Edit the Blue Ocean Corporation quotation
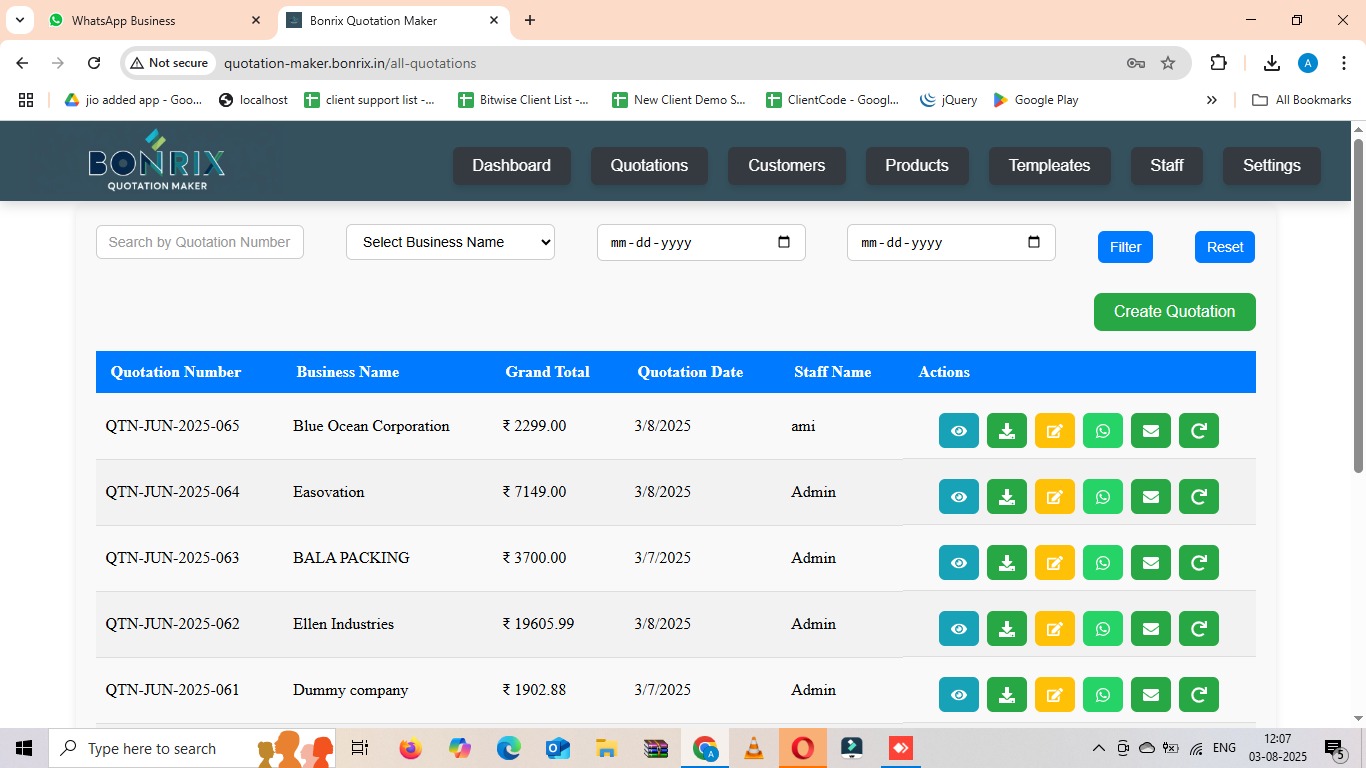Image resolution: width=1366 pixels, height=768 pixels. tap(1055, 431)
